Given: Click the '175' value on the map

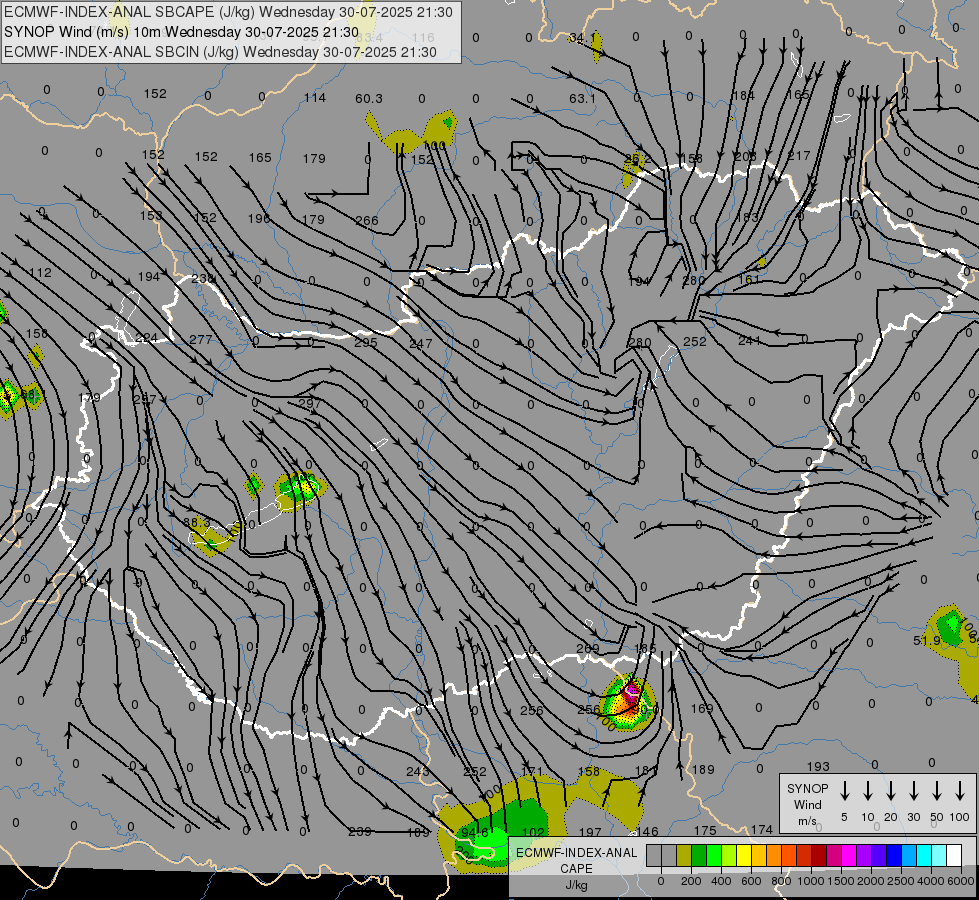Looking at the screenshot, I should click(705, 830).
